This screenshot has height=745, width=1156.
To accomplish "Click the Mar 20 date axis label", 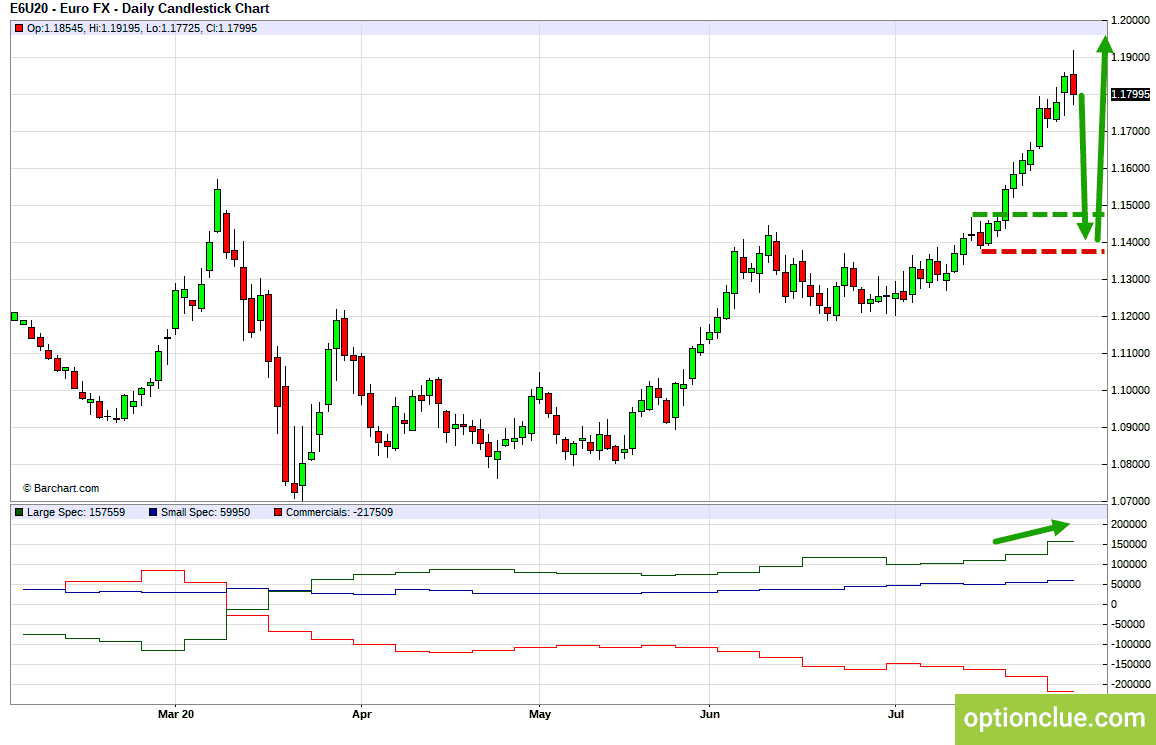I will [176, 714].
